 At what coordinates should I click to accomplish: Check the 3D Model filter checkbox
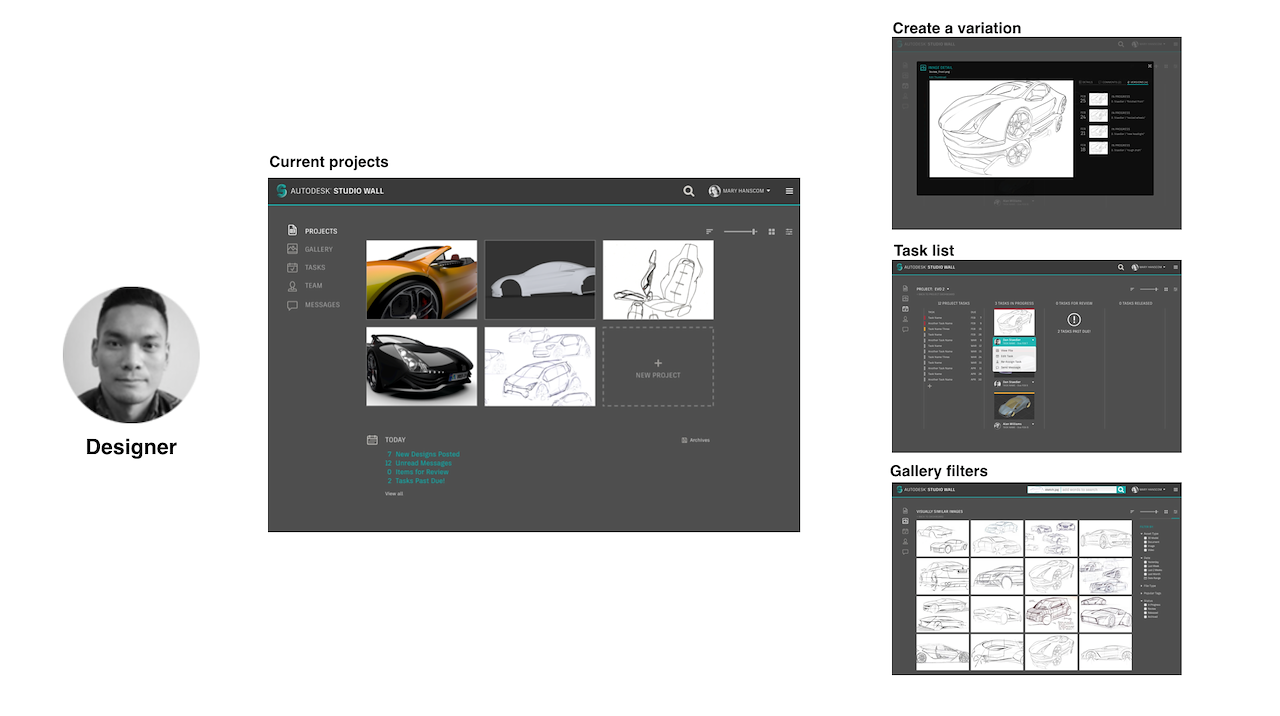tap(1146, 538)
